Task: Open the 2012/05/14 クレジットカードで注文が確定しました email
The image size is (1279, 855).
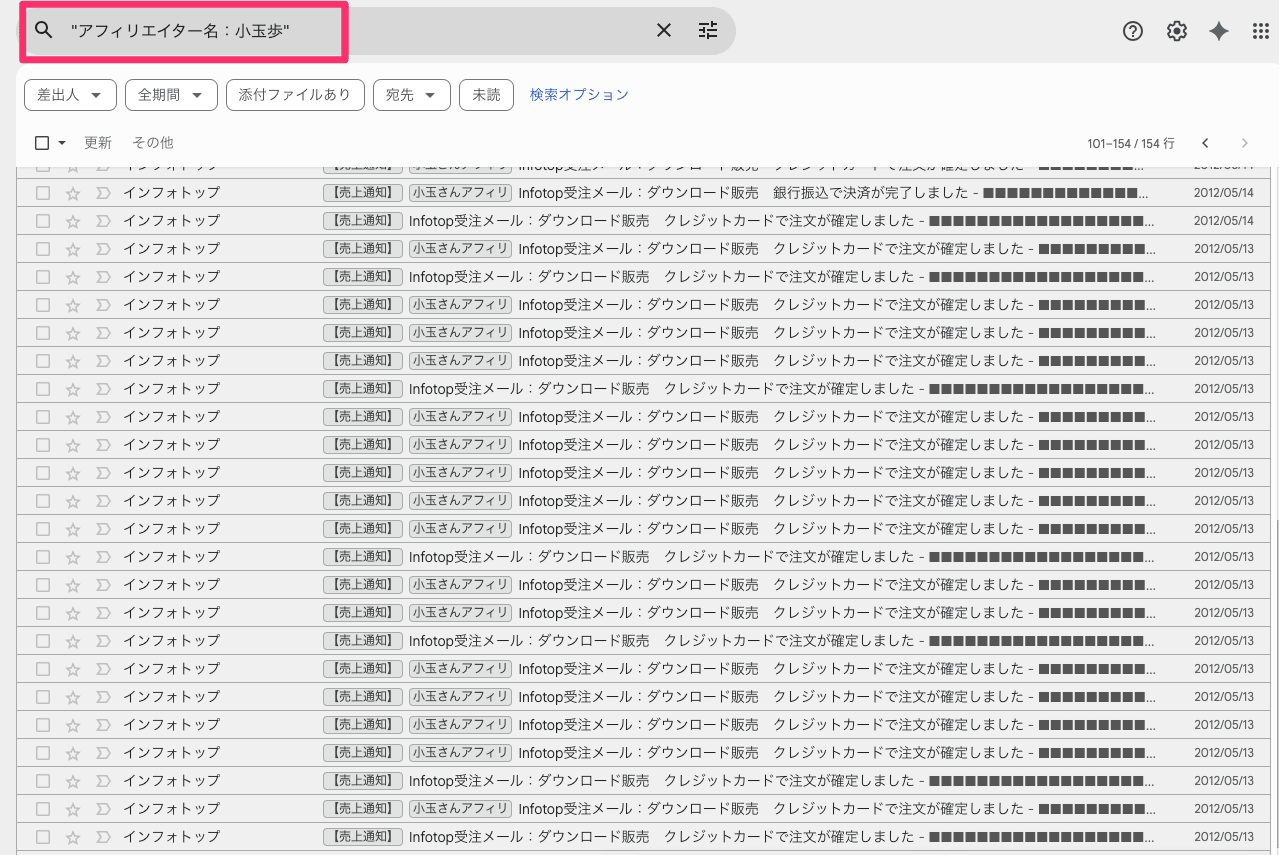Action: 662,221
